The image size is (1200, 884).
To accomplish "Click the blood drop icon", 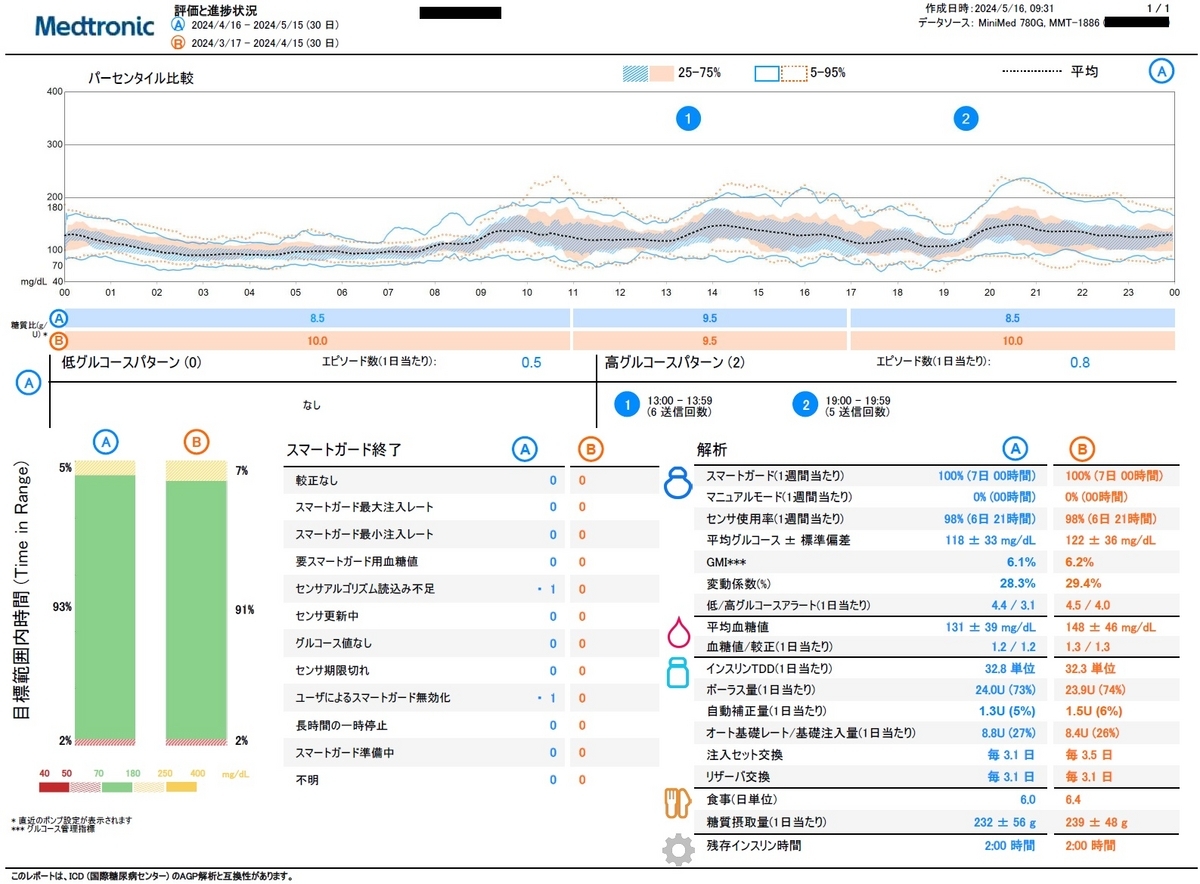I will point(679,633).
